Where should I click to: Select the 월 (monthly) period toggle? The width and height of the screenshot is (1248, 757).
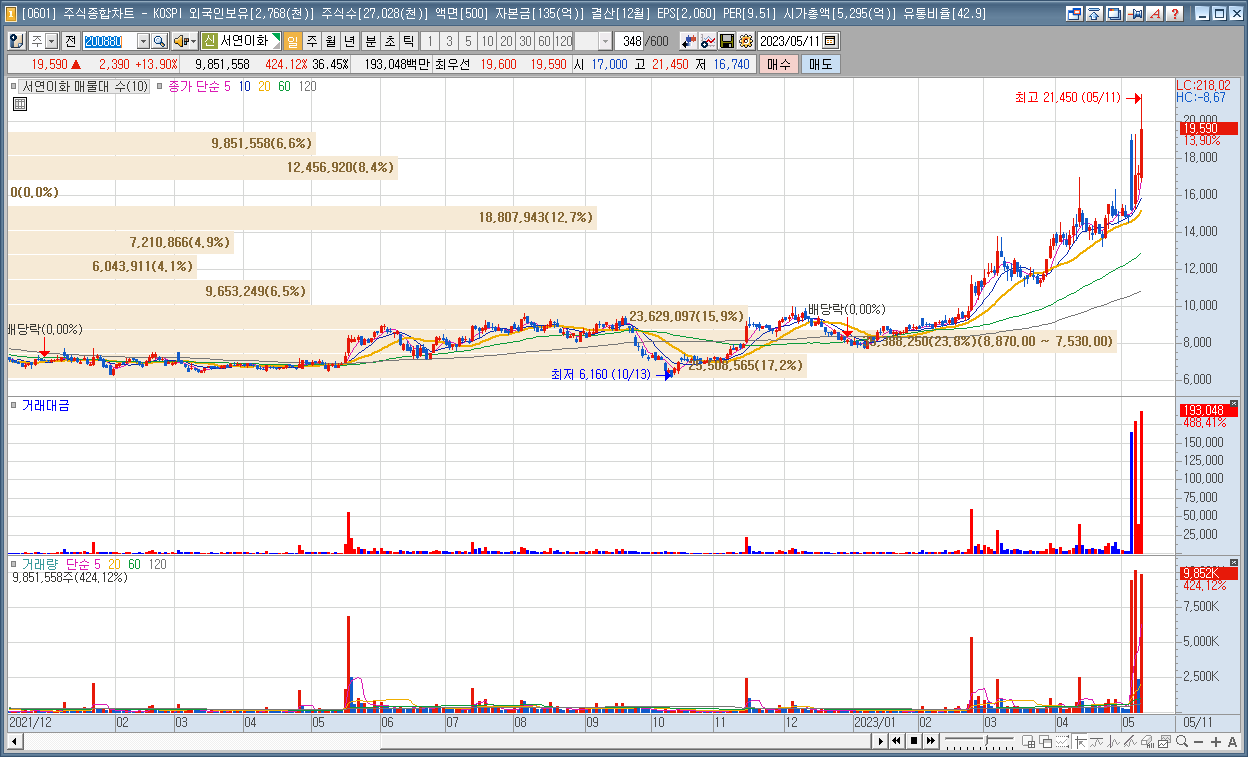(330, 41)
